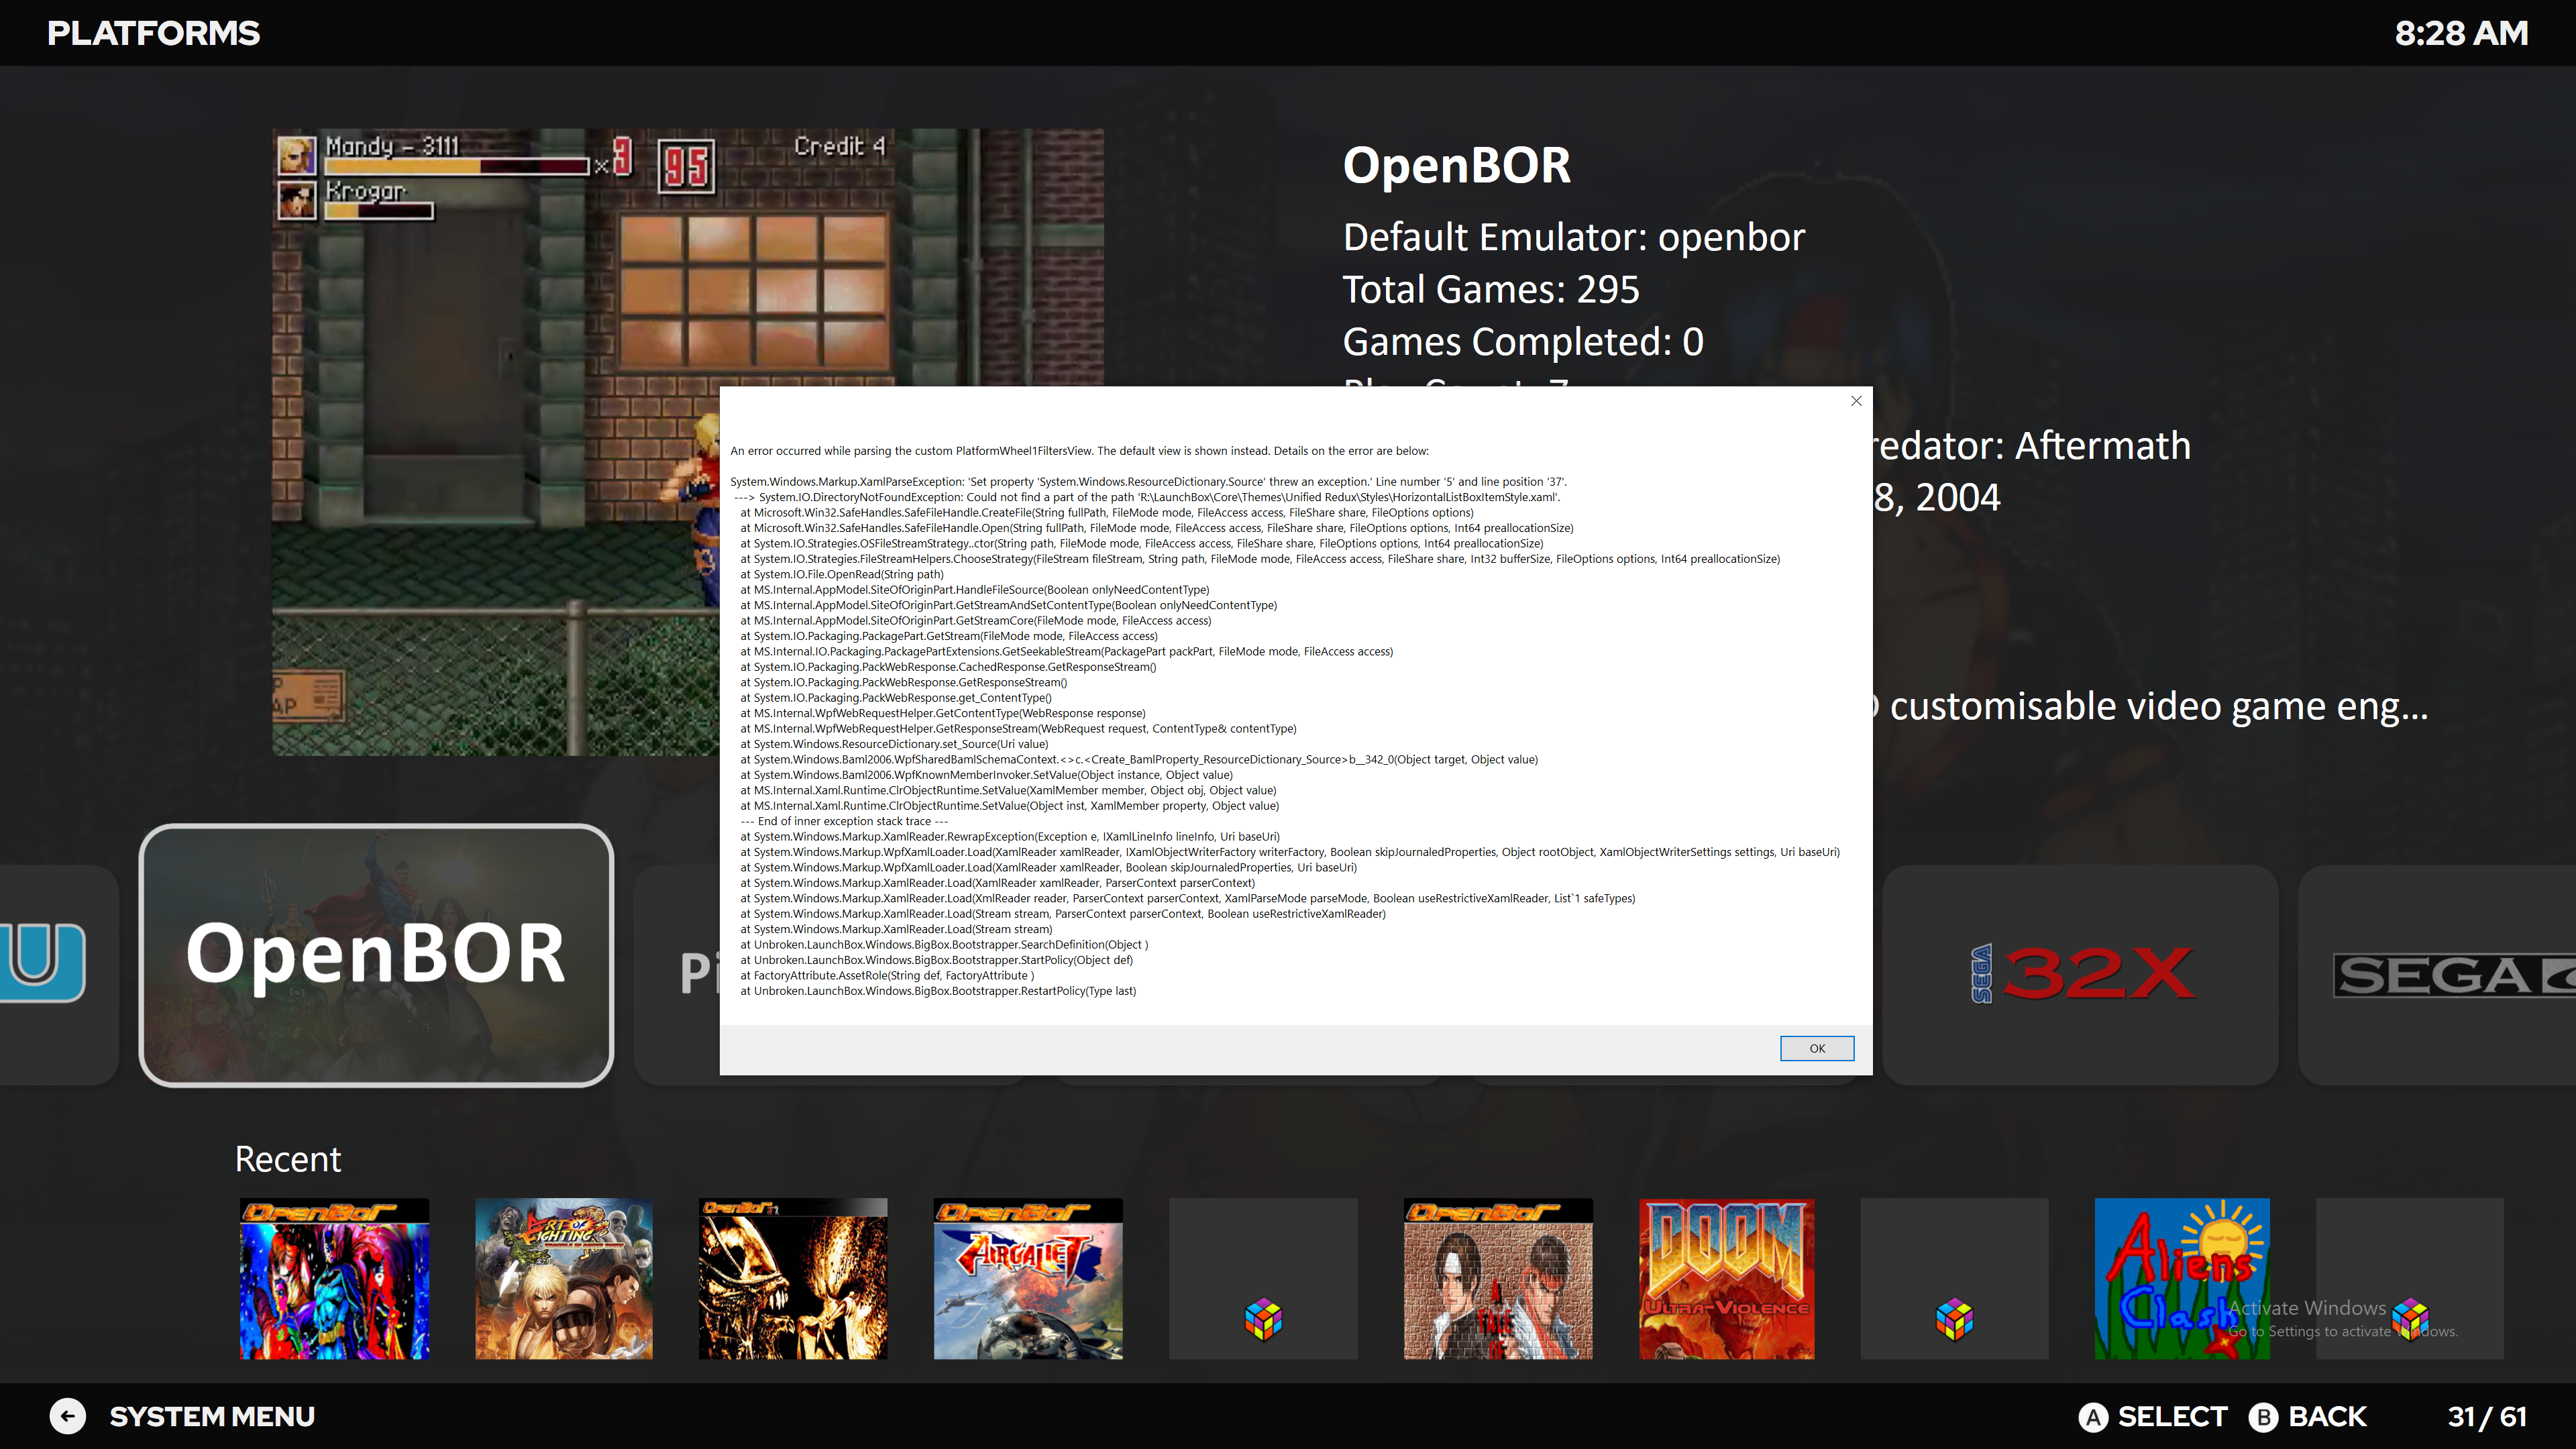Click the 'End of inner exception stack trace' line
The width and height of the screenshot is (2576, 1449).
click(844, 821)
